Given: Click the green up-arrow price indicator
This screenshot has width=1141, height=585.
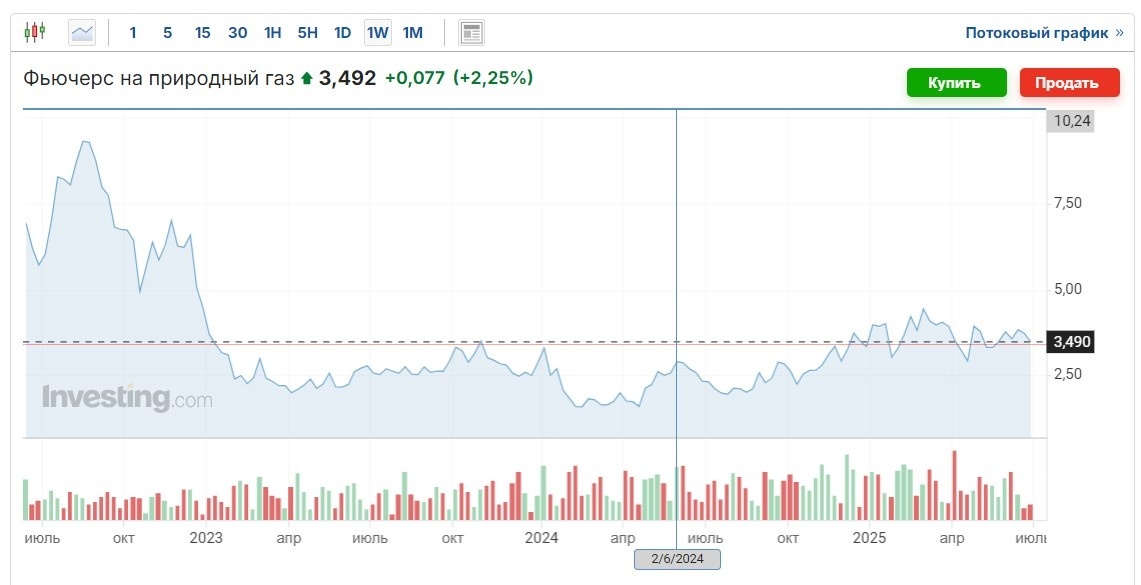Looking at the screenshot, I should click(x=306, y=78).
